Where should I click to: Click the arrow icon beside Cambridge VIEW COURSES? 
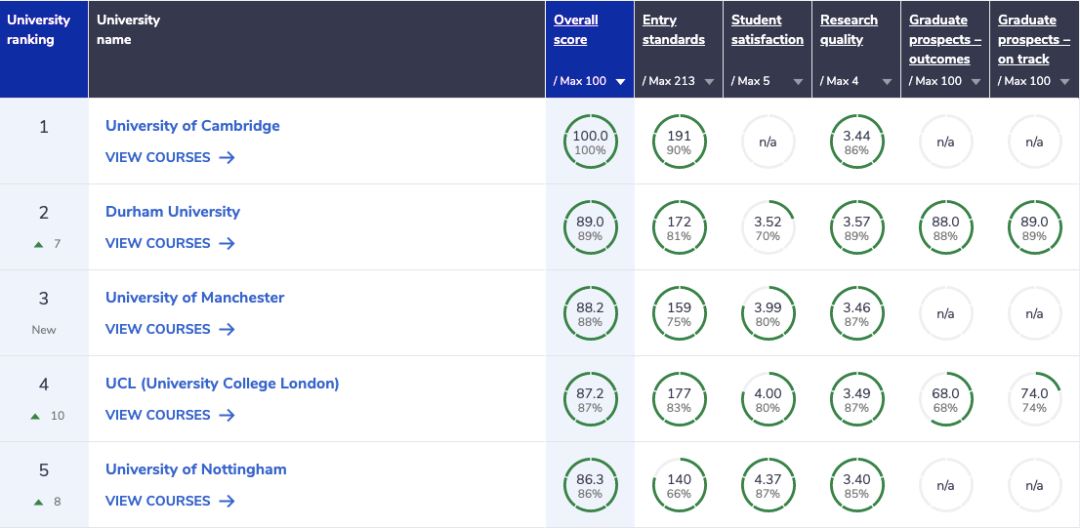coord(227,158)
